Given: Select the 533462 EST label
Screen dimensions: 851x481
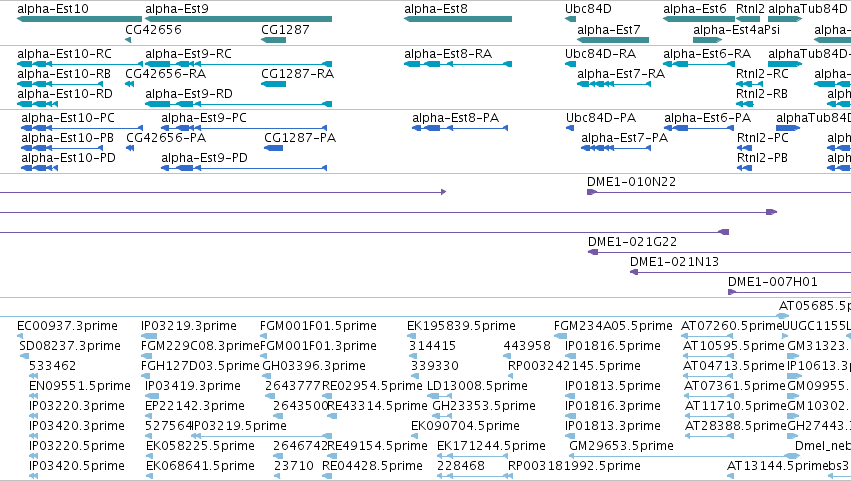Looking at the screenshot, I should tap(53, 365).
